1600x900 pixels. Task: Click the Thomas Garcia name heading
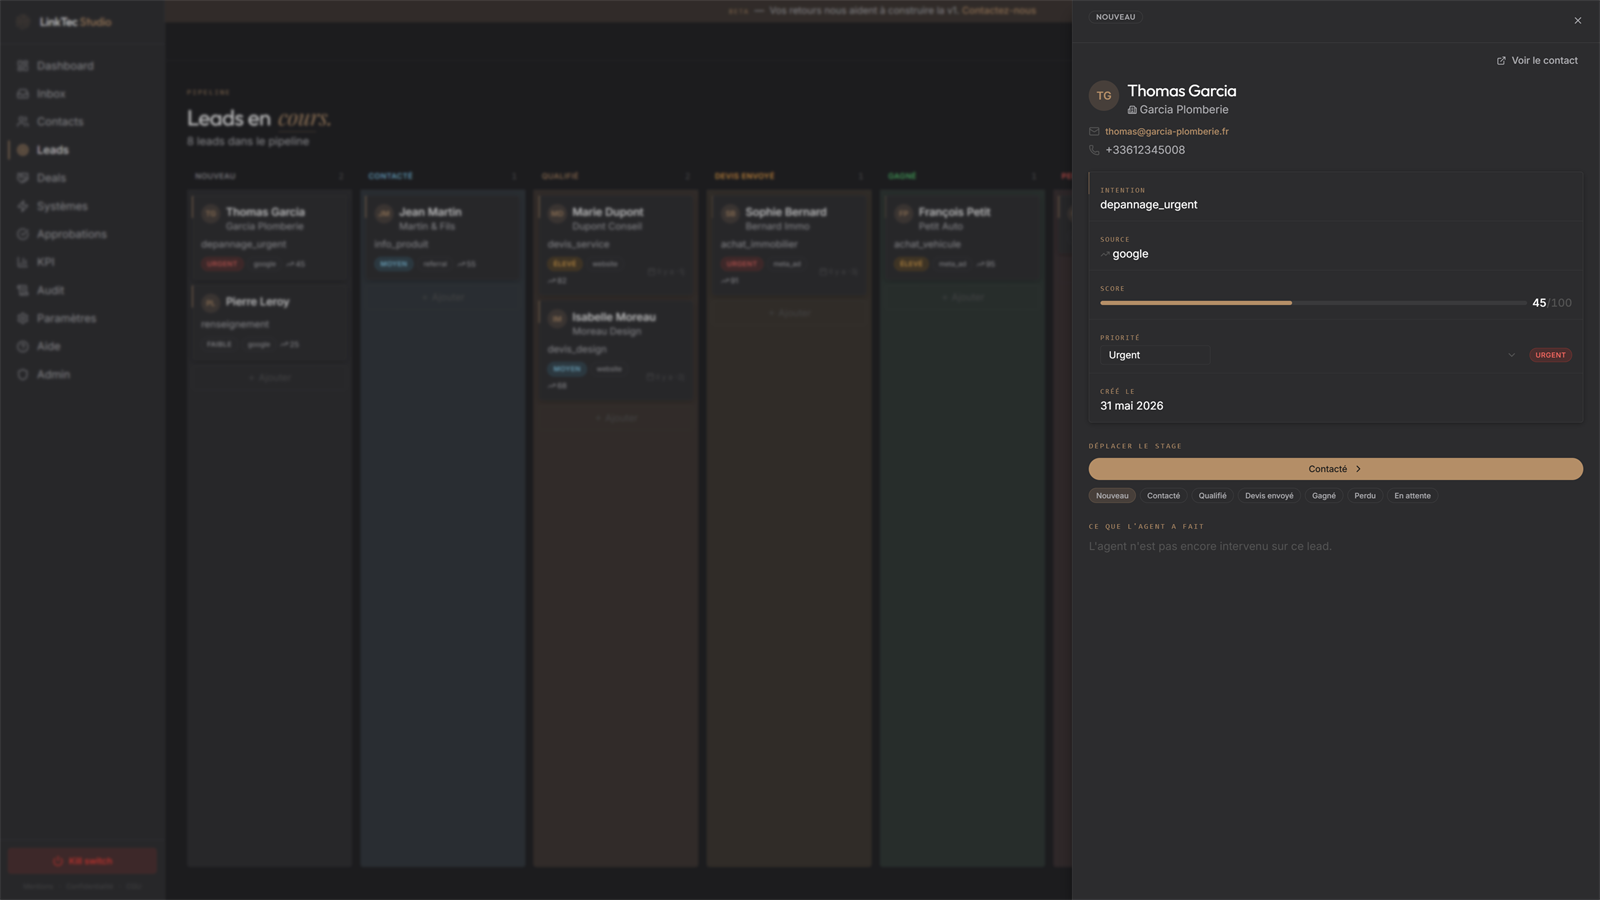tap(1182, 91)
